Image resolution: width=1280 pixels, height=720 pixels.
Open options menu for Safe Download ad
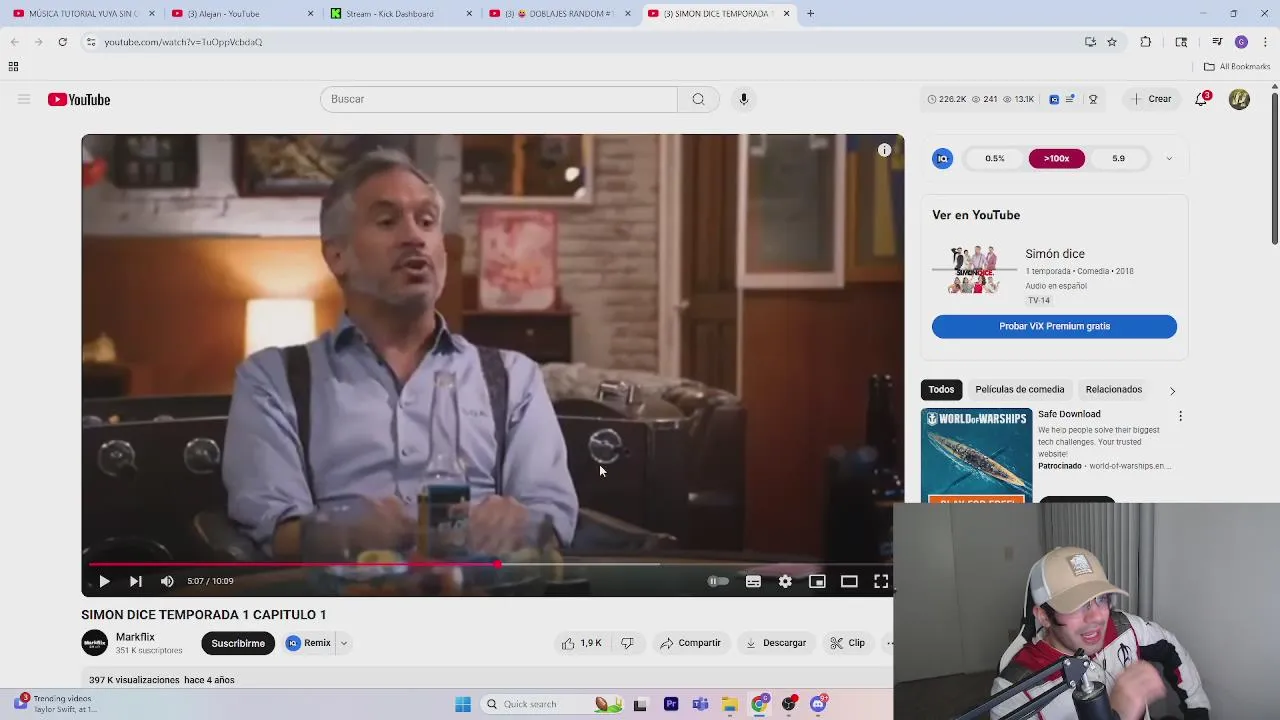click(1180, 416)
